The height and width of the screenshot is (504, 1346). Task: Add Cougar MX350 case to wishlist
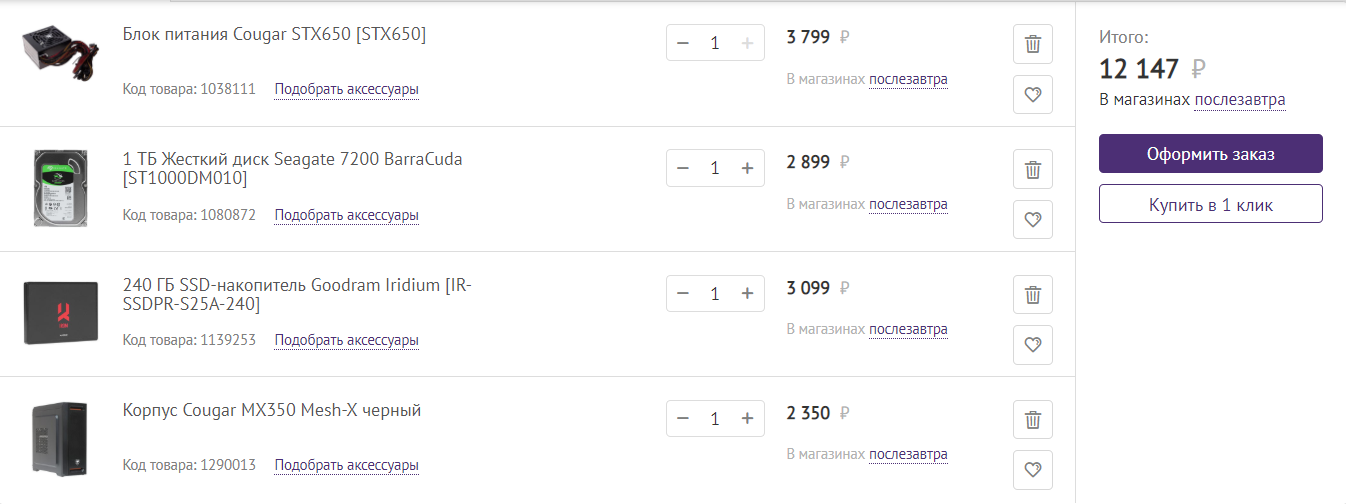click(x=1033, y=470)
